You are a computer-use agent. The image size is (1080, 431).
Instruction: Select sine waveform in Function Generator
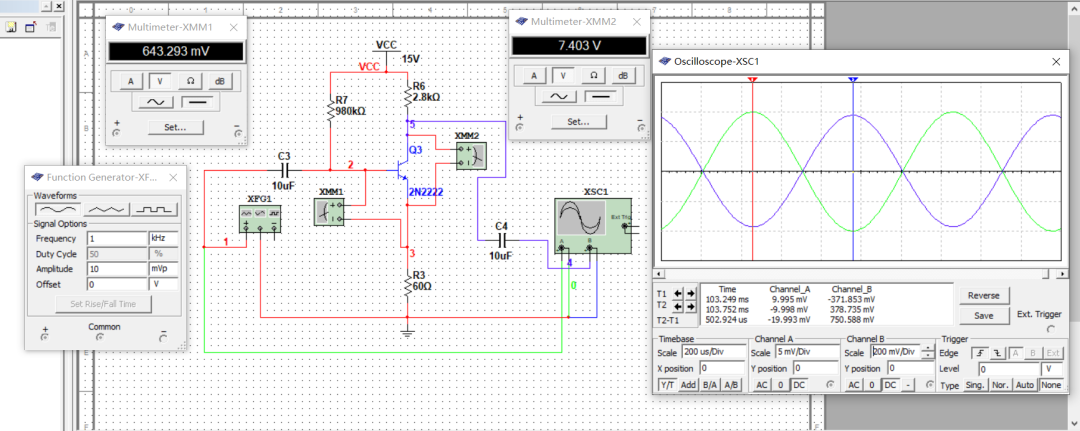pyautogui.click(x=58, y=209)
